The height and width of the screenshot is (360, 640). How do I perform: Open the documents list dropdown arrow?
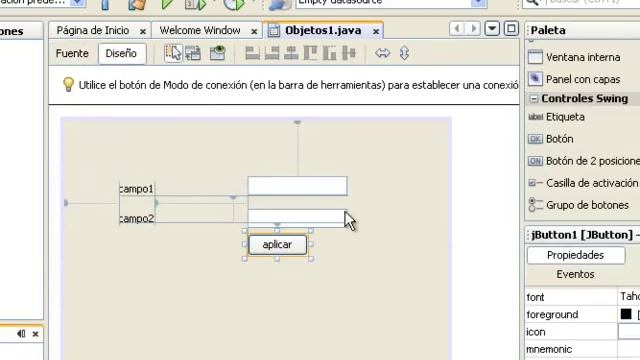492,29
